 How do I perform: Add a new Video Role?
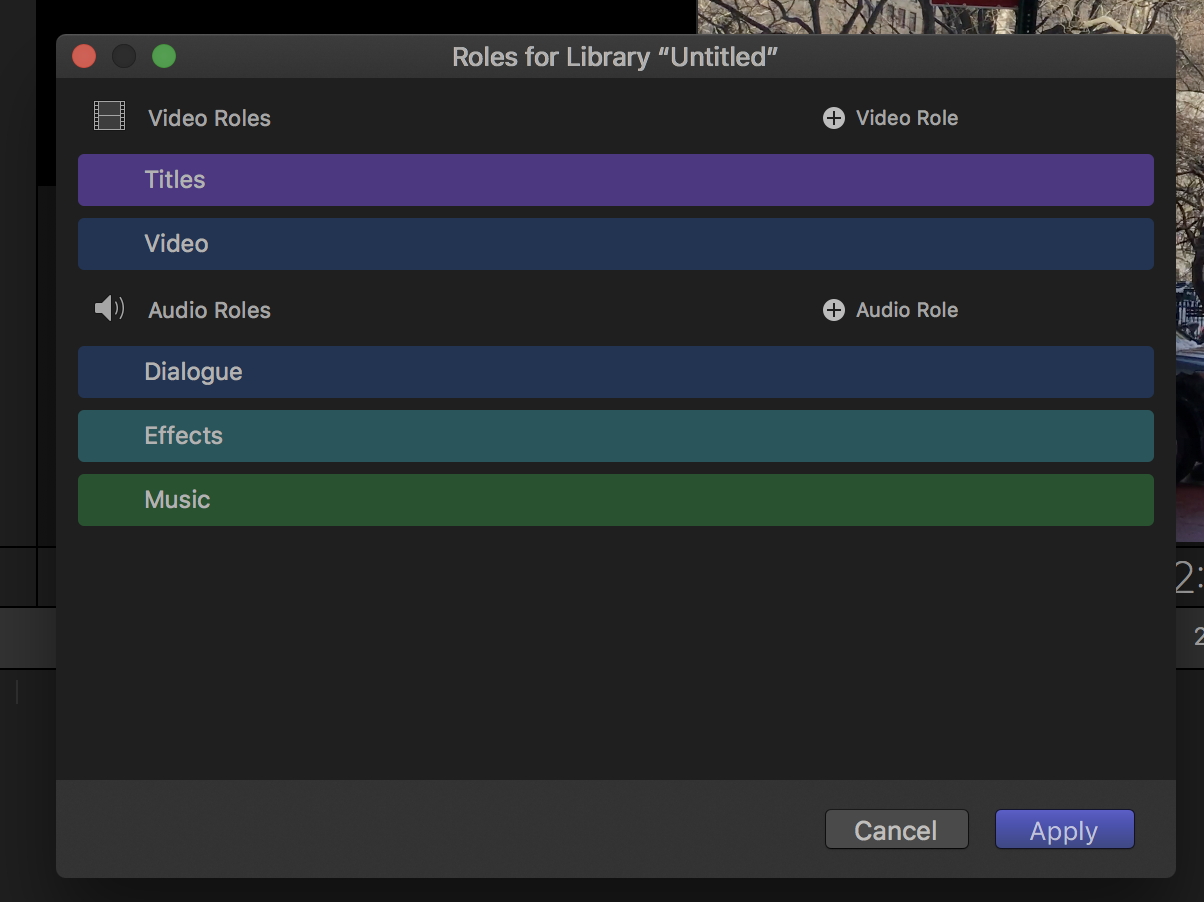[x=891, y=118]
